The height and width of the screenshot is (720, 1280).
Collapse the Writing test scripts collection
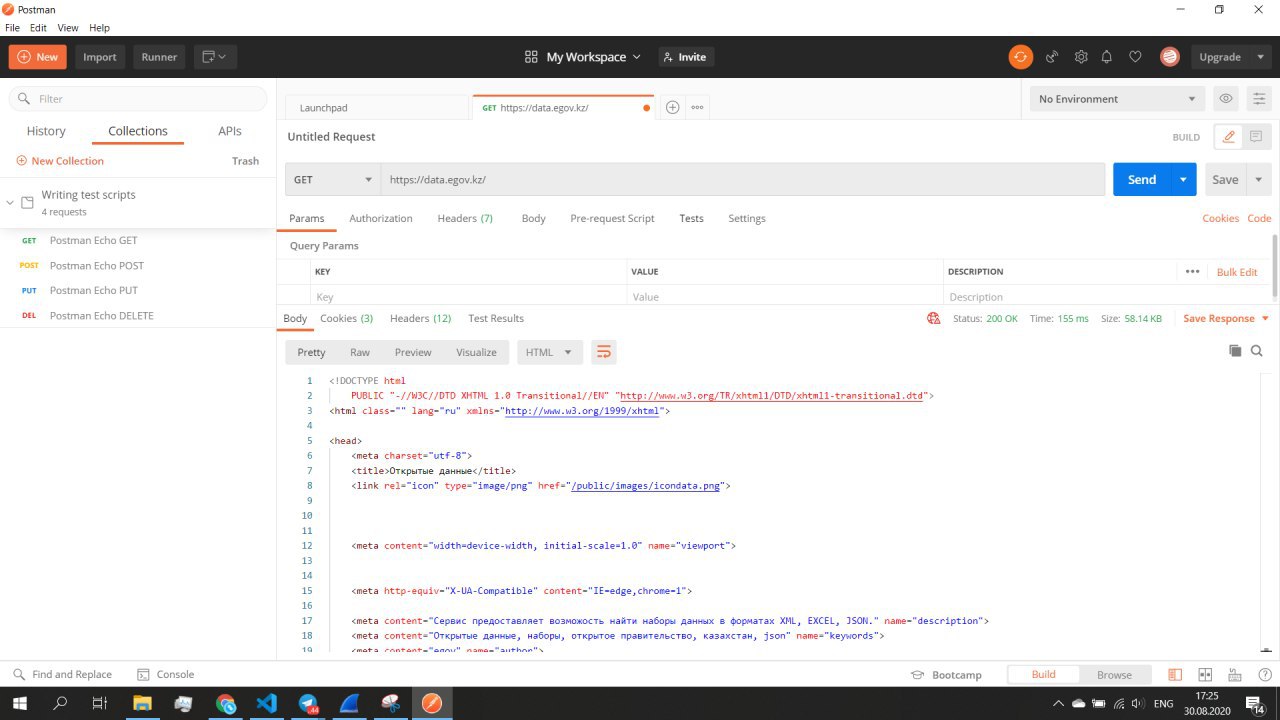click(x=10, y=202)
